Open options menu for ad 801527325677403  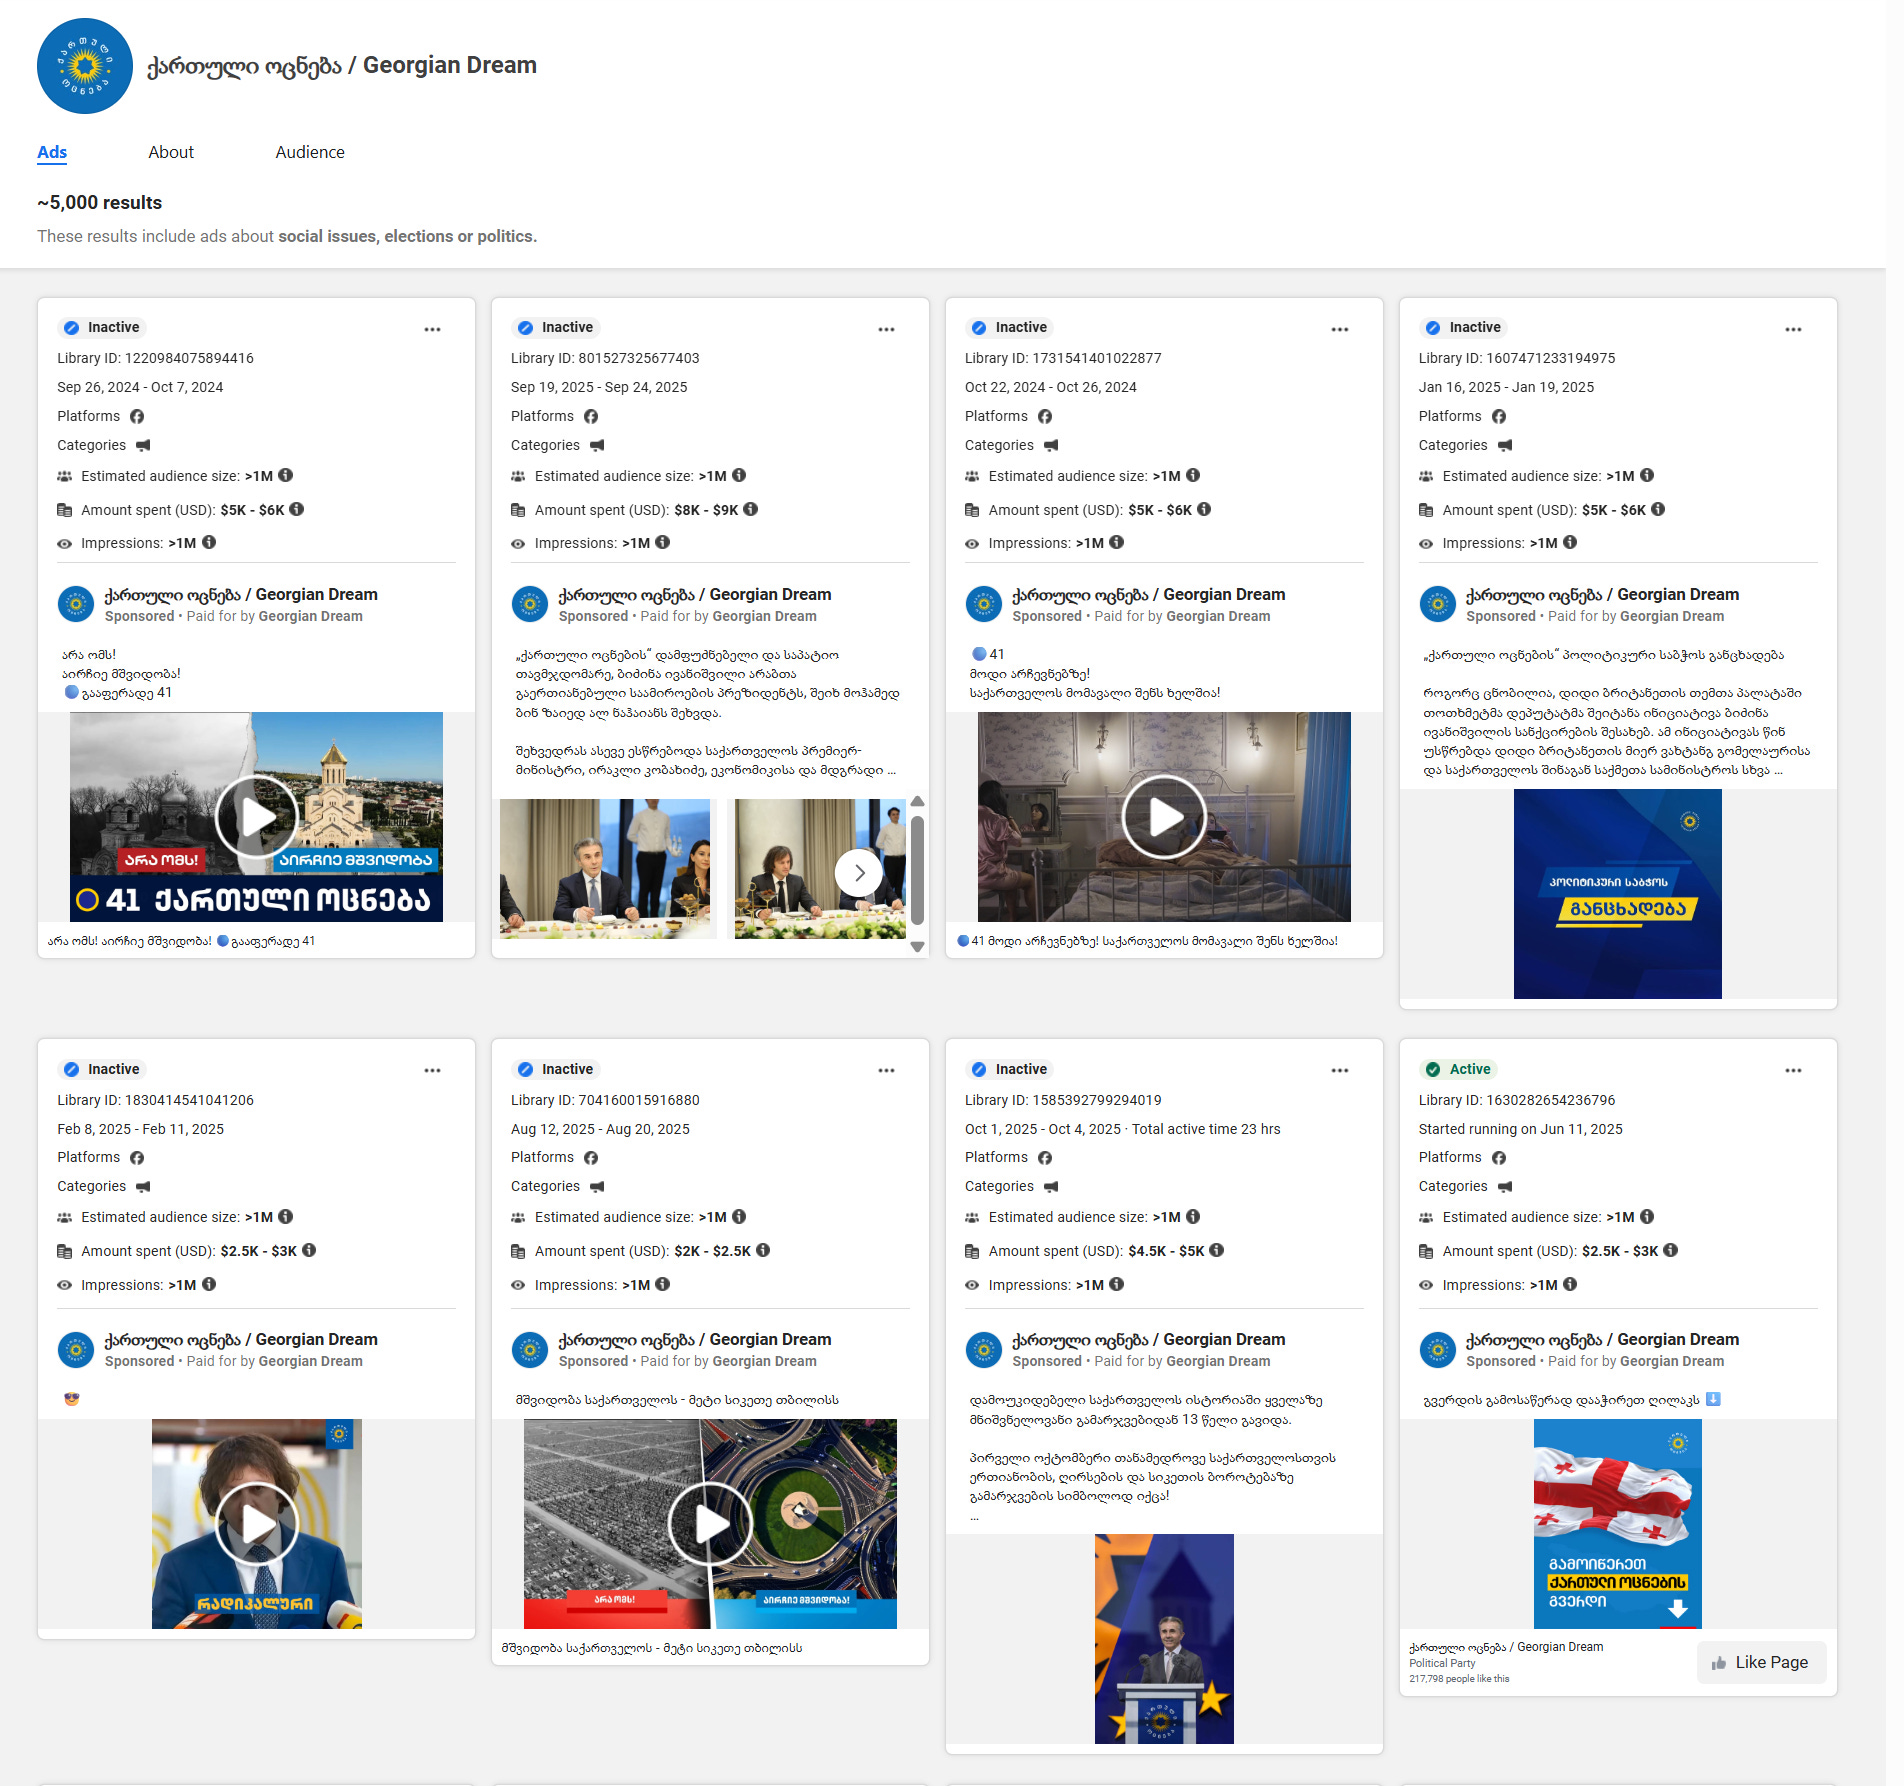point(886,329)
